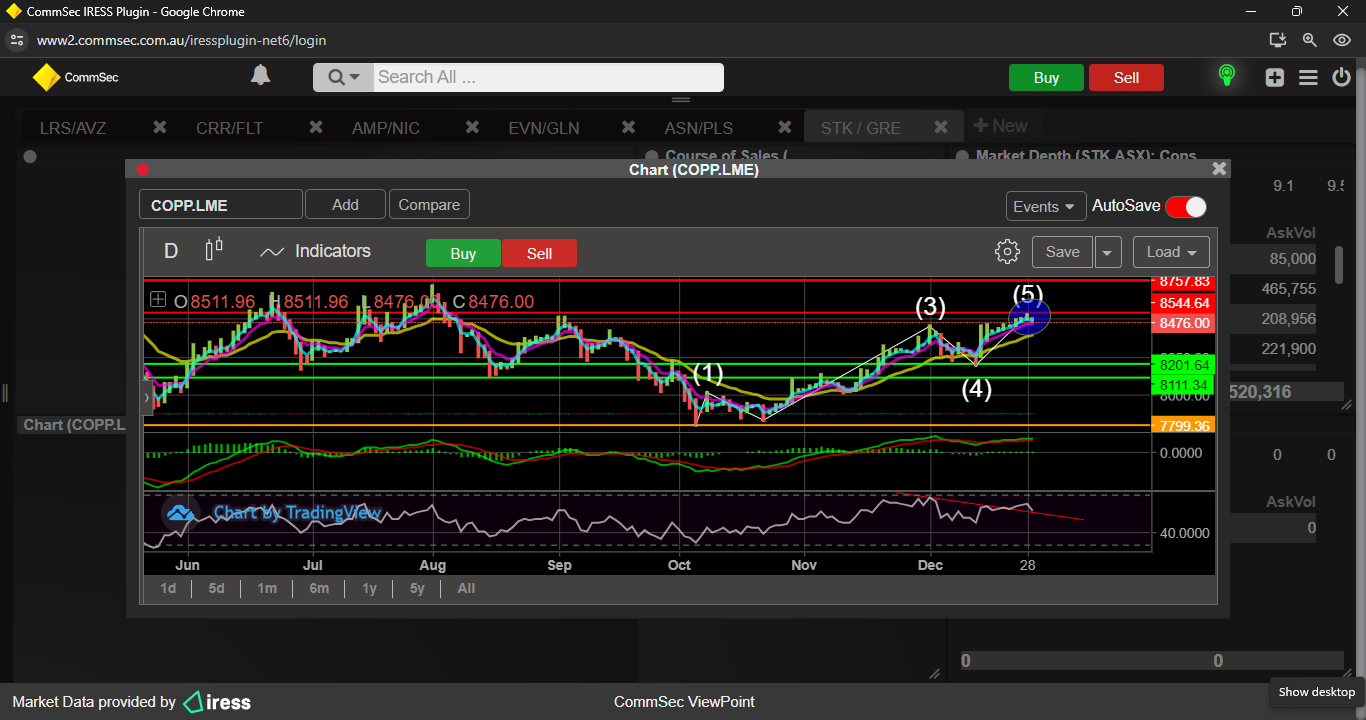This screenshot has width=1366, height=720.
Task: Open the notifications bell
Action: [260, 76]
